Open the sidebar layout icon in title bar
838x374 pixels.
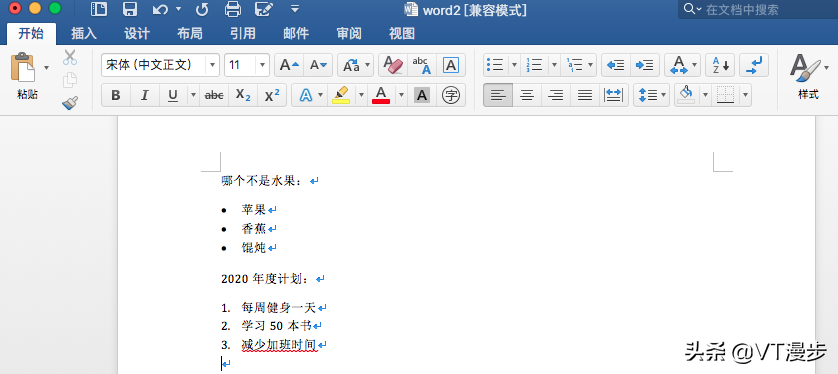click(99, 9)
